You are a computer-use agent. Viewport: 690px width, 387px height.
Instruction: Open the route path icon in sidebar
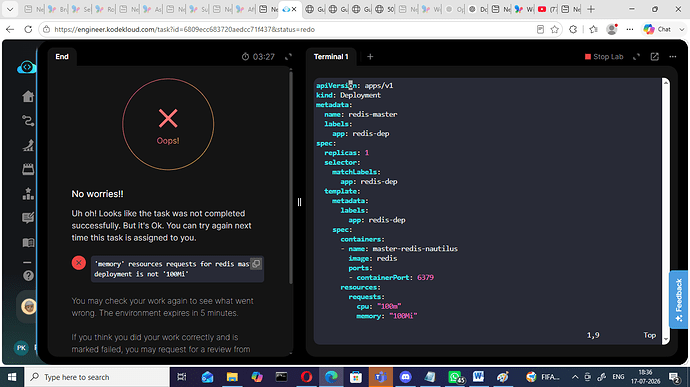click(28, 121)
